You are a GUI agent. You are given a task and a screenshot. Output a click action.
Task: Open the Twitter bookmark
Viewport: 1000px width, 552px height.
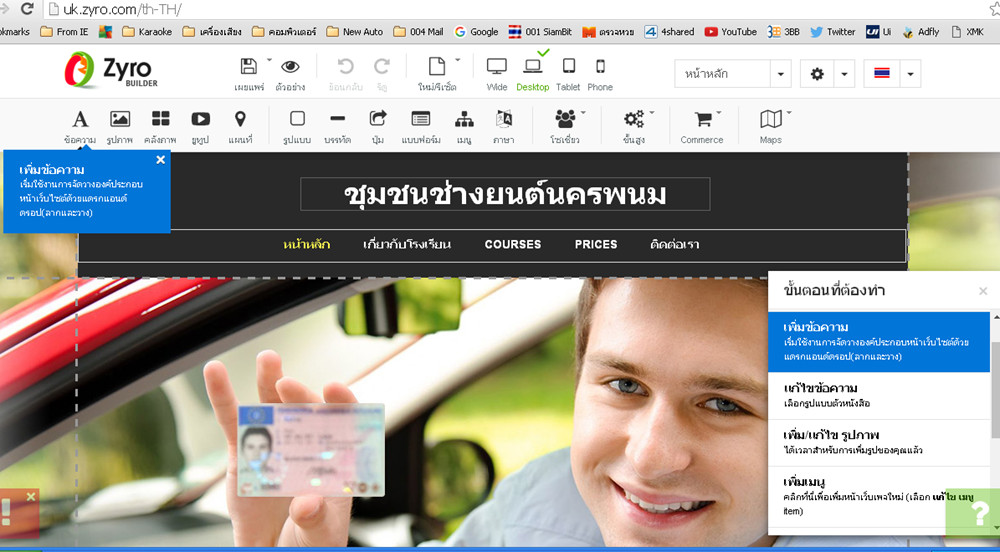pos(832,32)
